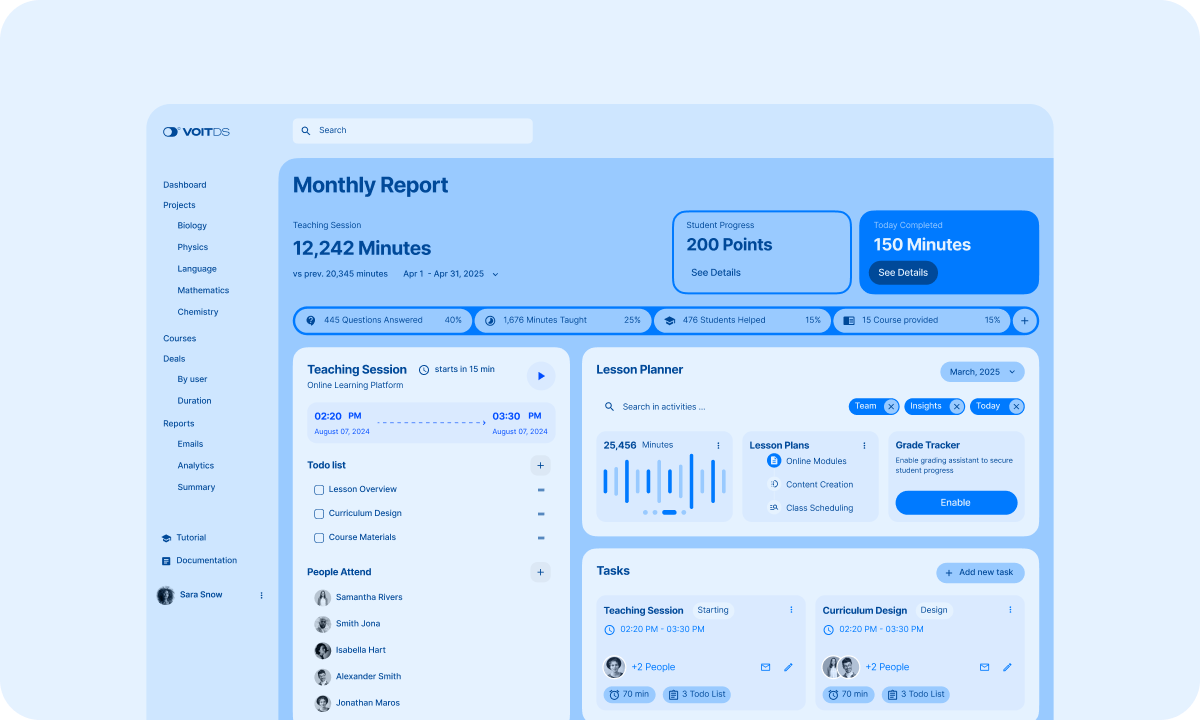Click the Content Creation icon
The image size is (1200, 720).
(x=774, y=484)
